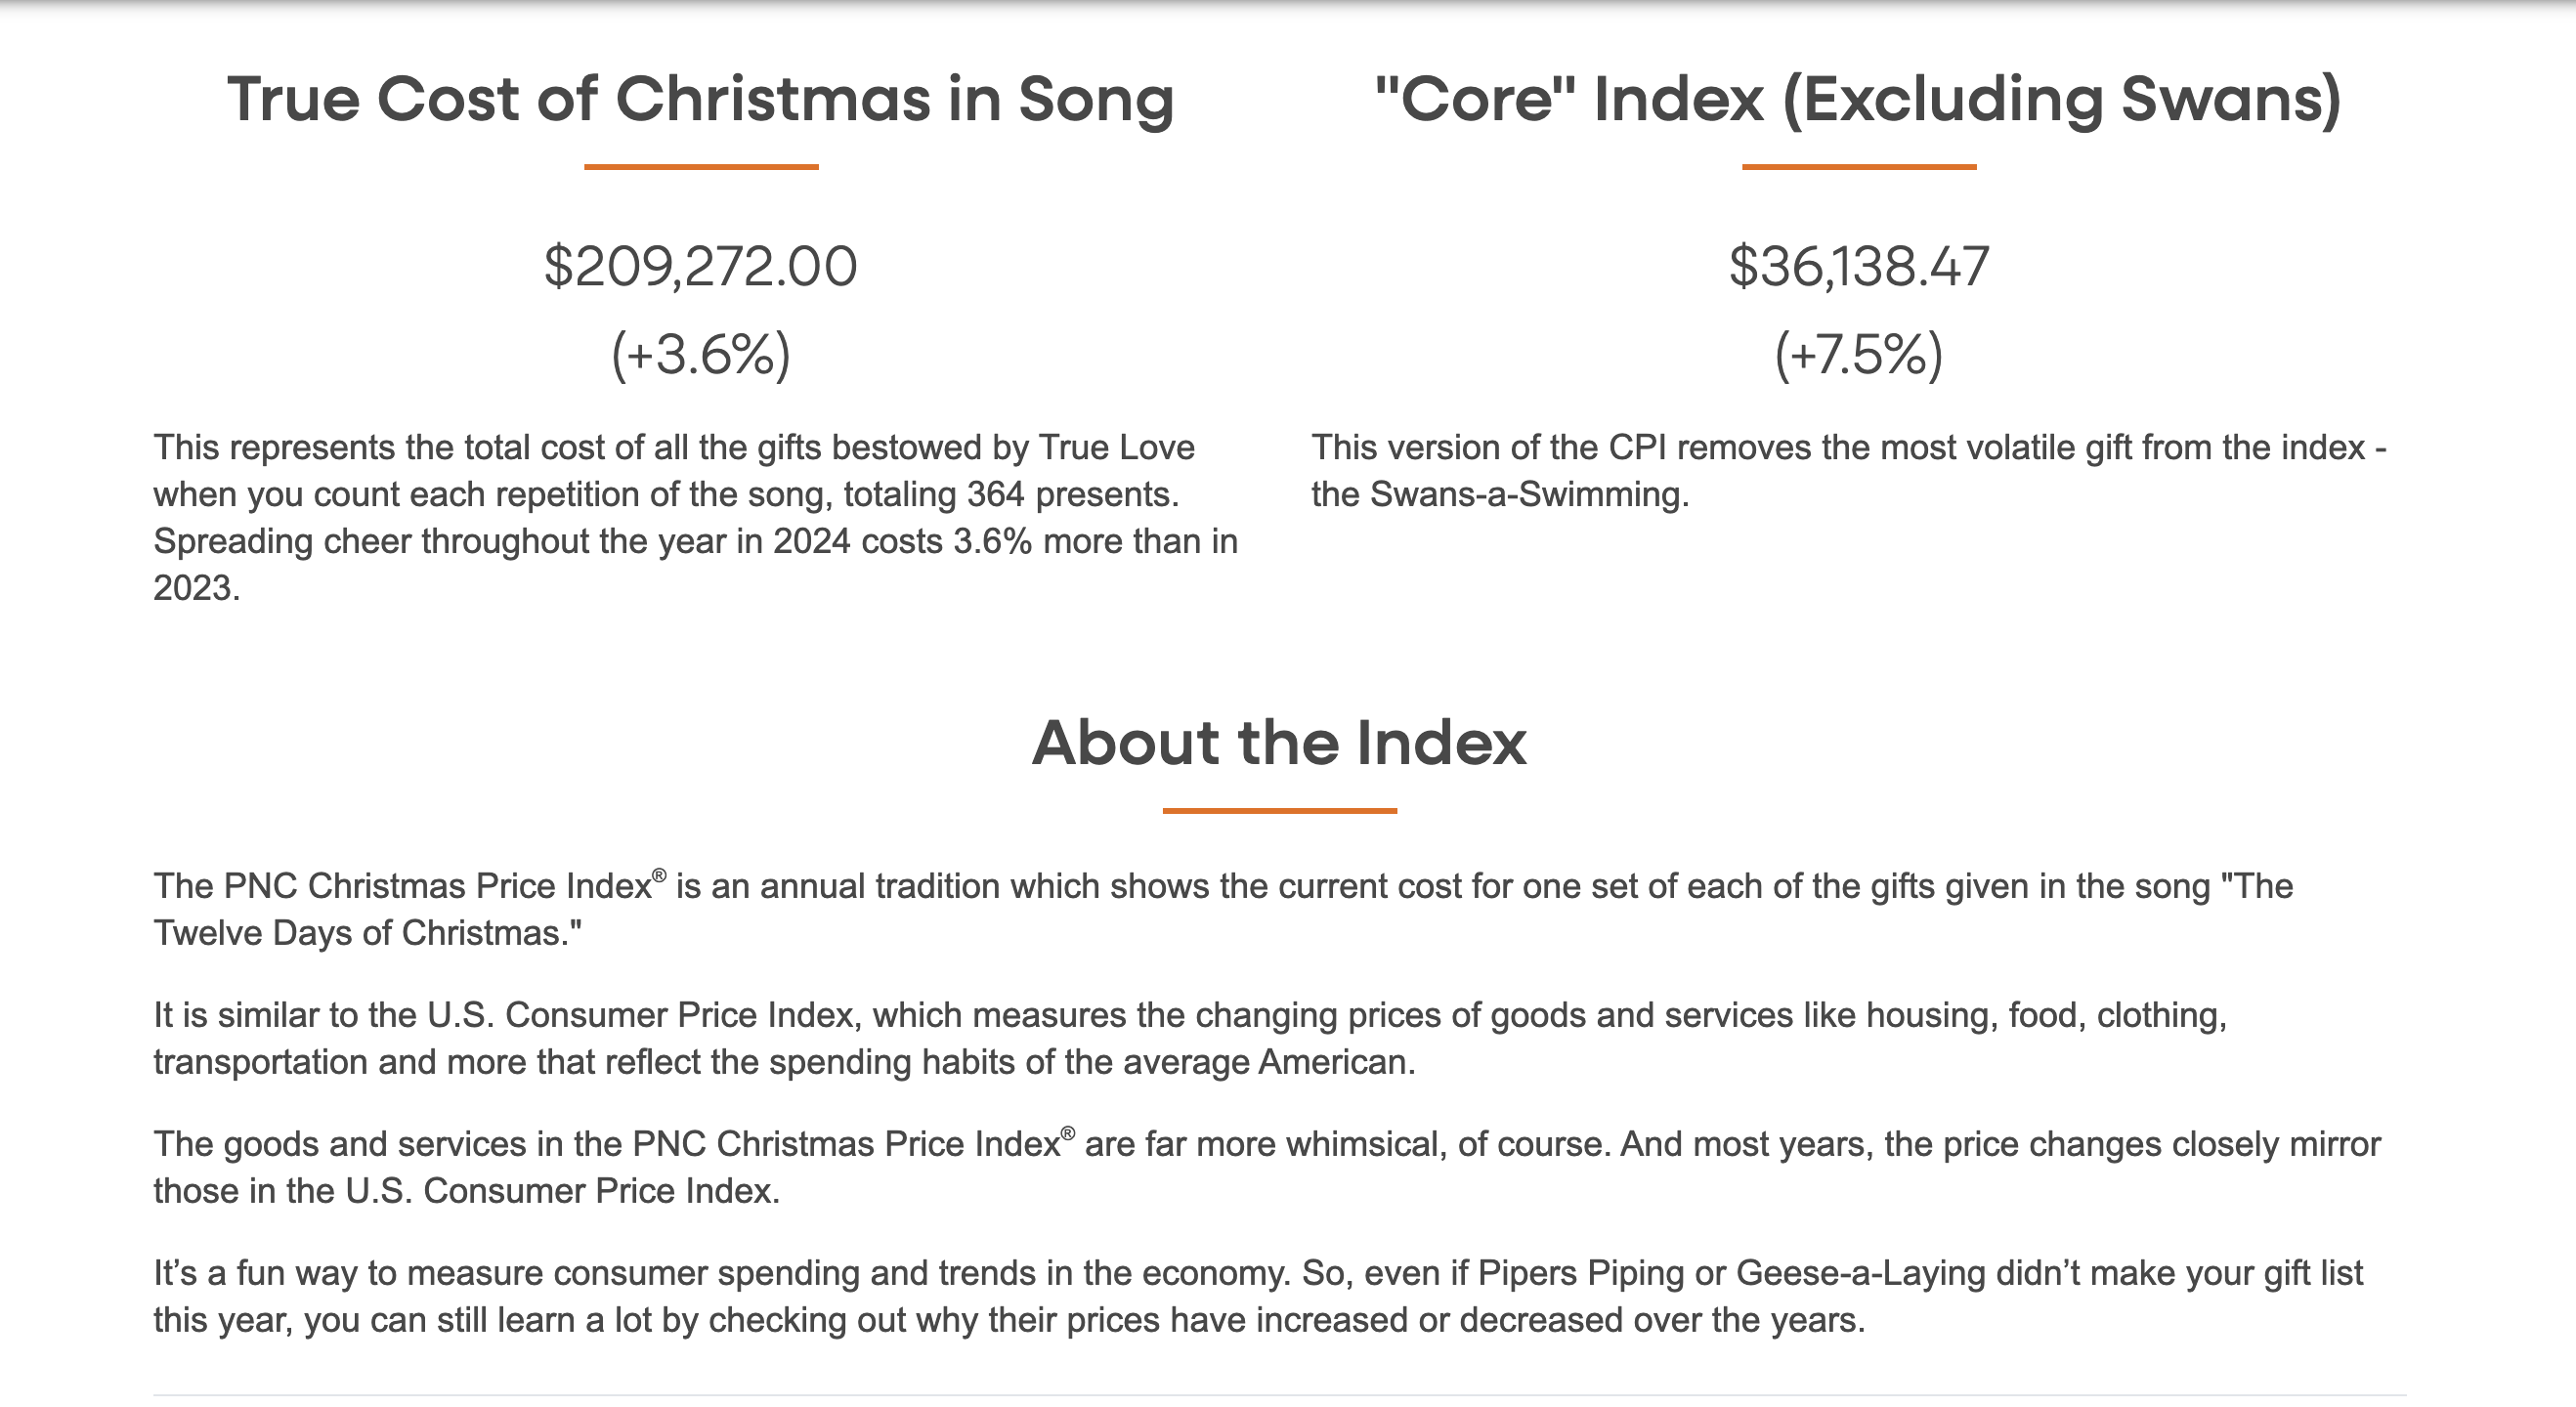Click the paragraph about whimsical goods and services
The width and height of the screenshot is (2576, 1407).
pyautogui.click(x=1267, y=1167)
